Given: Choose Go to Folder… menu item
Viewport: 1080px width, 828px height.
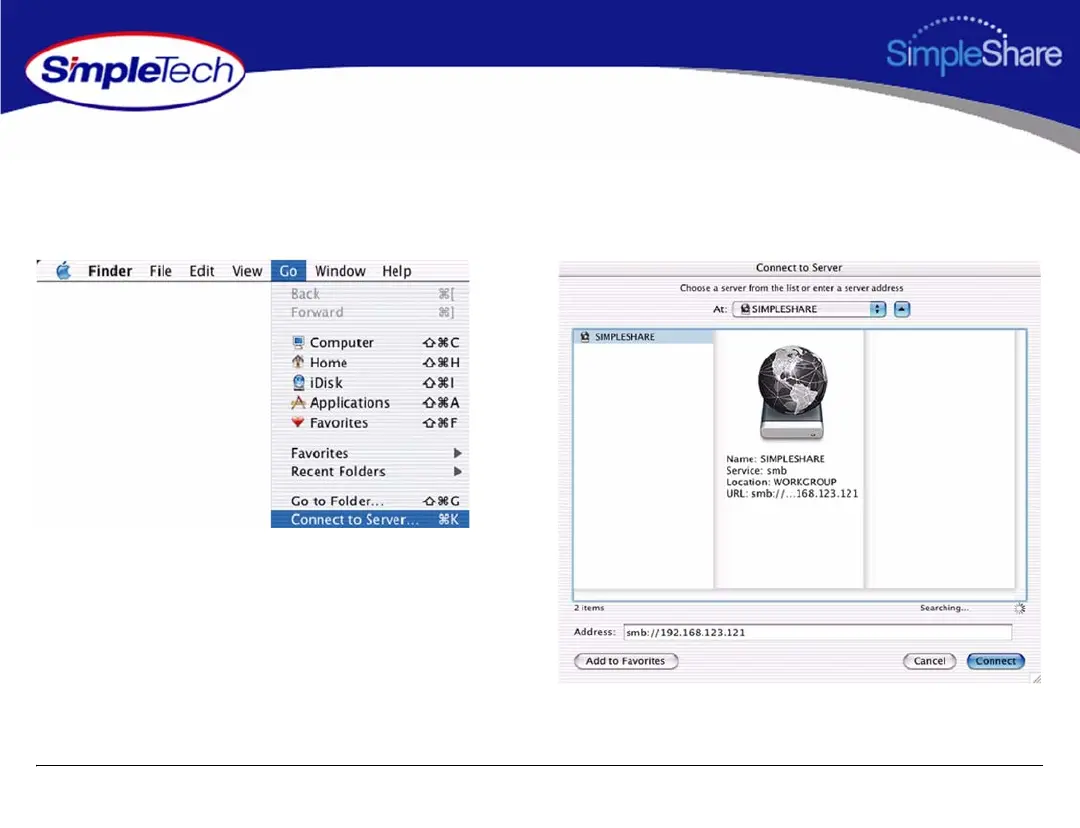Looking at the screenshot, I should point(370,501).
